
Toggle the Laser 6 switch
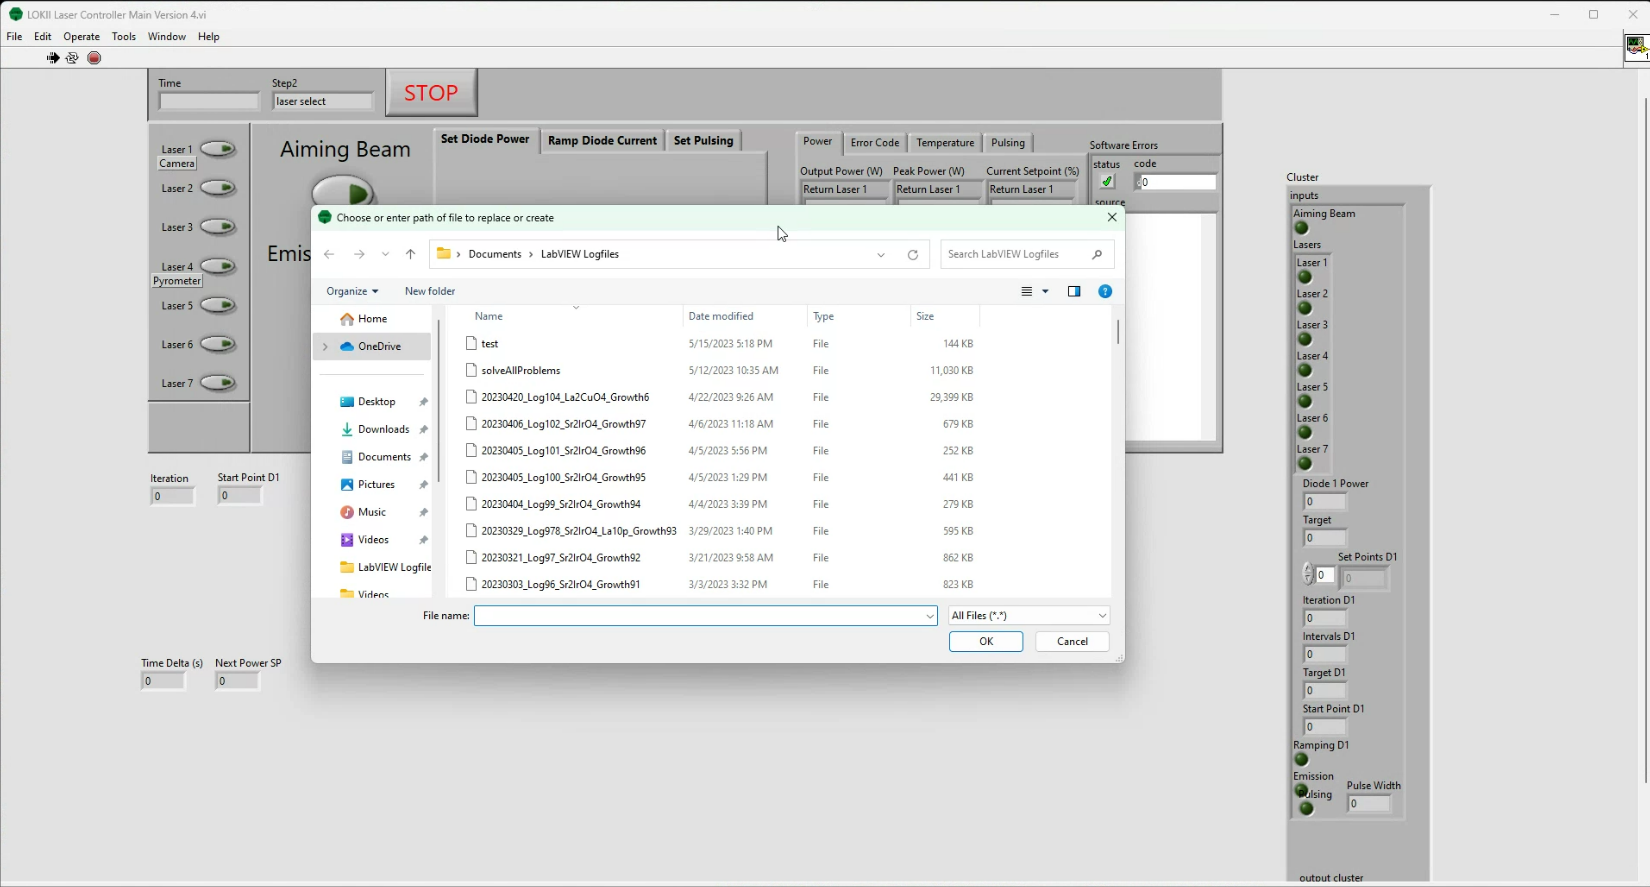(218, 344)
